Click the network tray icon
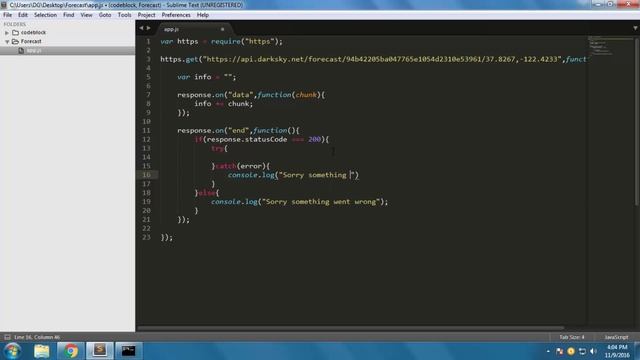 click(x=582, y=351)
